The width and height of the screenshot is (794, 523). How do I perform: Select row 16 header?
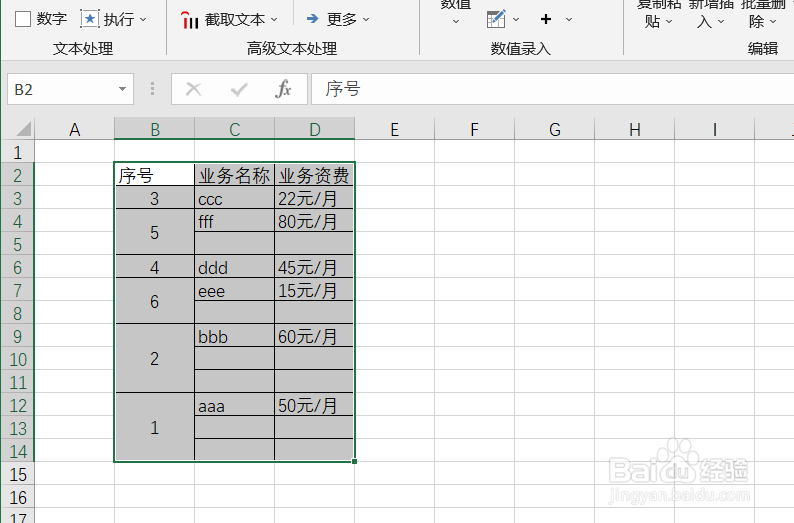click(x=18, y=497)
